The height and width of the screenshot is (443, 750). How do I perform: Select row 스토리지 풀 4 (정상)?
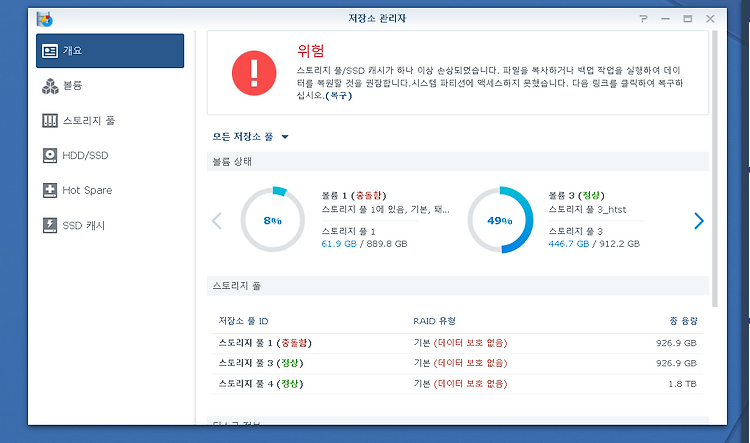pos(457,384)
